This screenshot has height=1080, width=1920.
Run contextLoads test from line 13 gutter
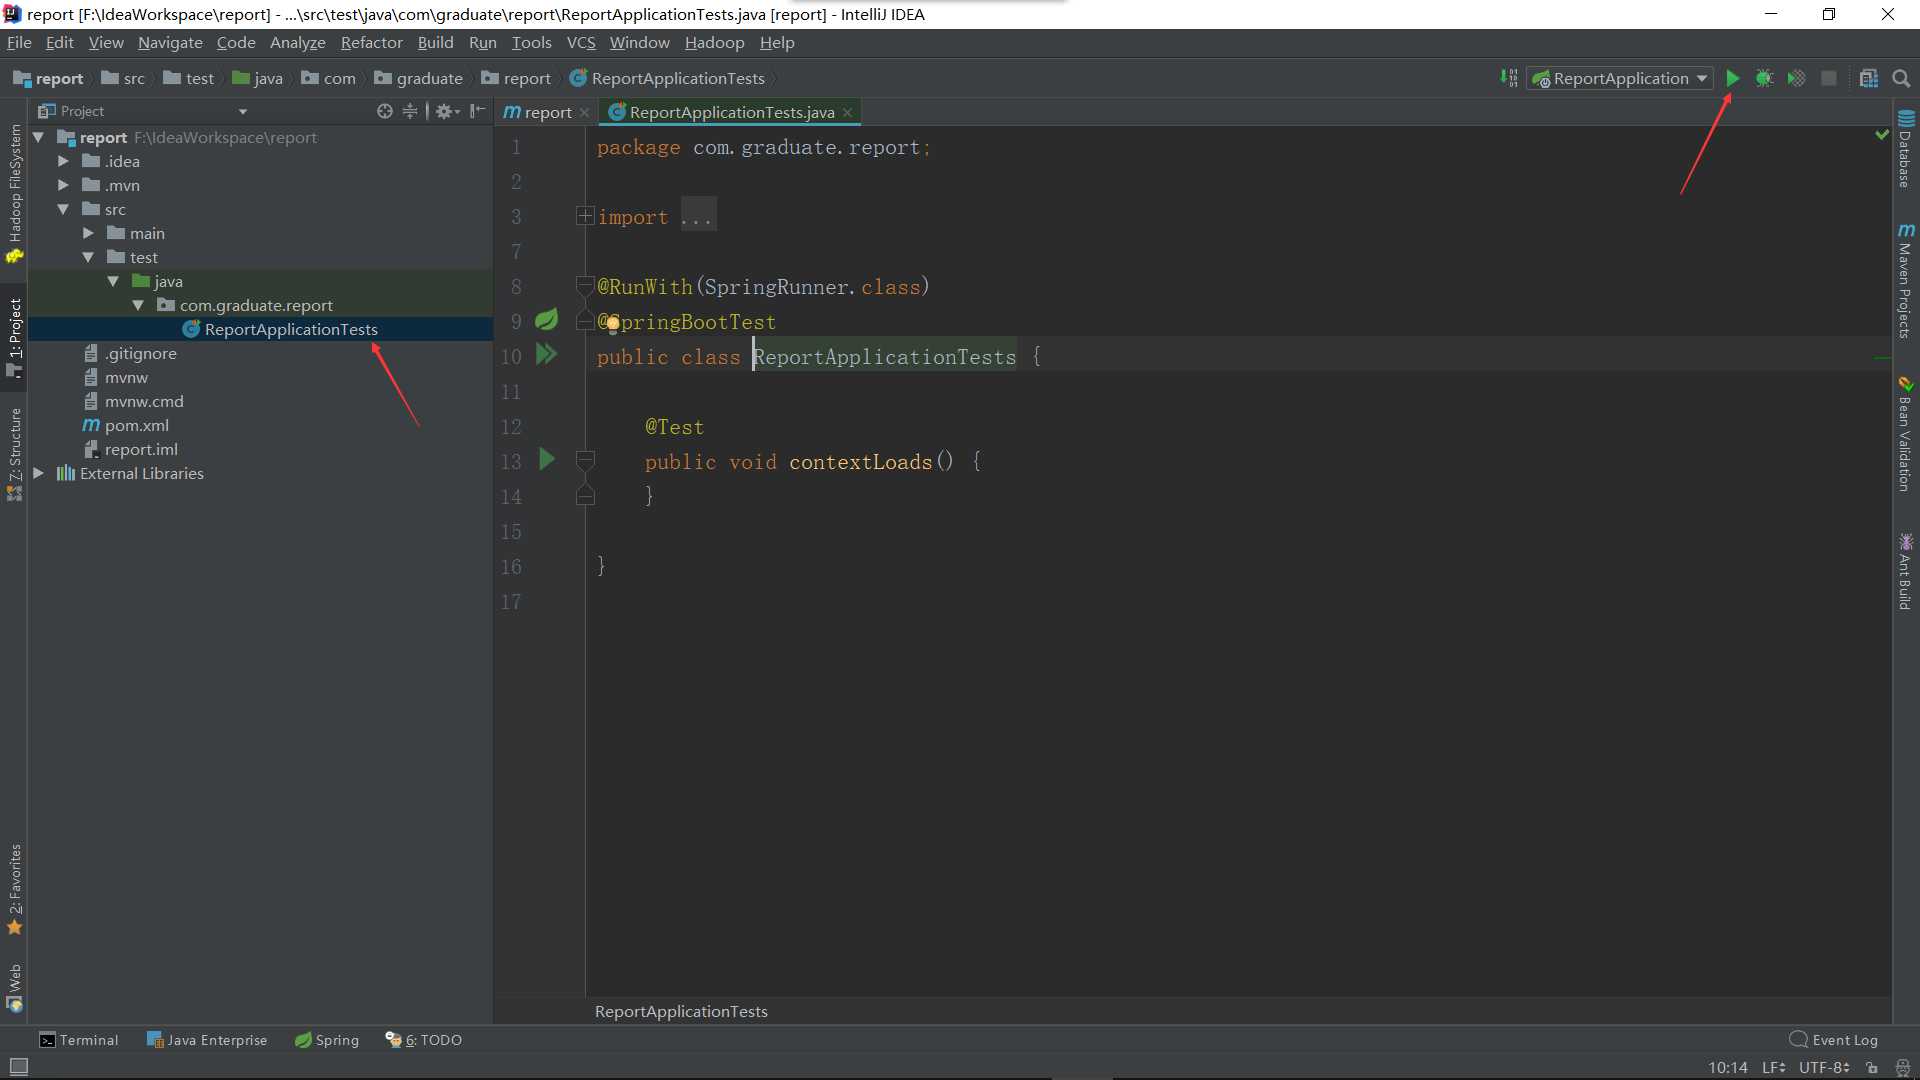[x=546, y=459]
